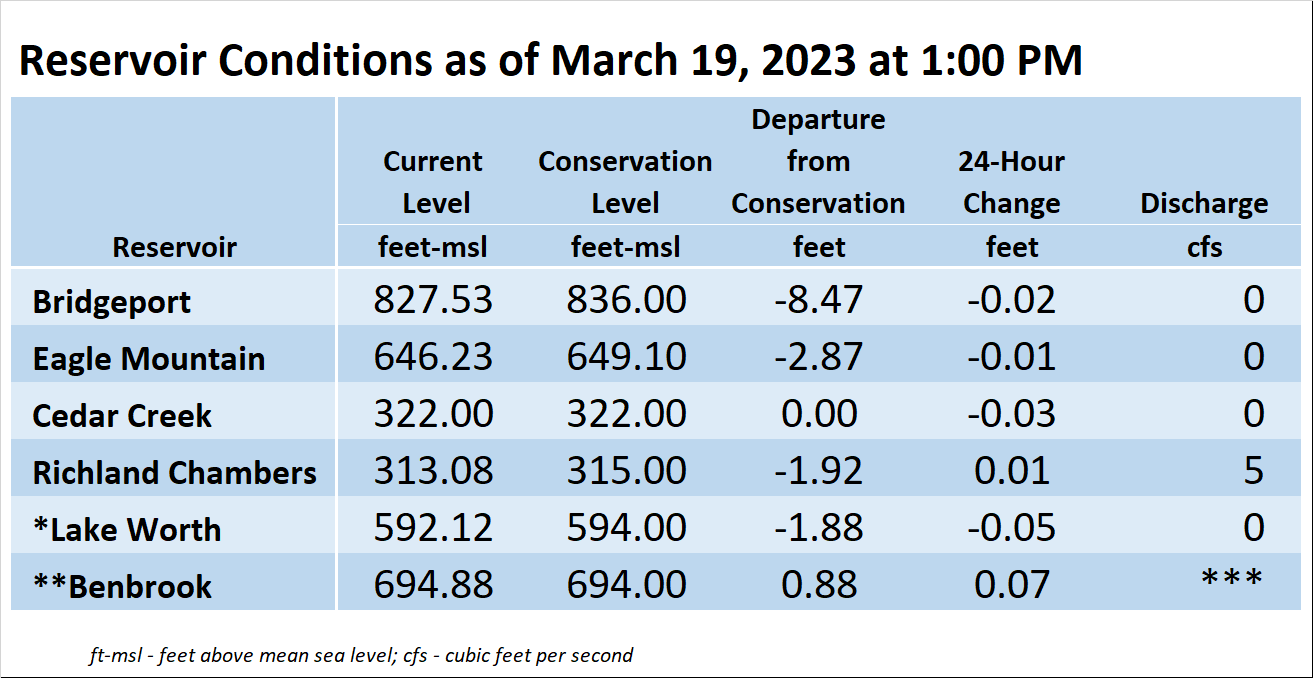The width and height of the screenshot is (1313, 678).
Task: Select Bridgeport departure value -8.47
Action: coord(819,300)
